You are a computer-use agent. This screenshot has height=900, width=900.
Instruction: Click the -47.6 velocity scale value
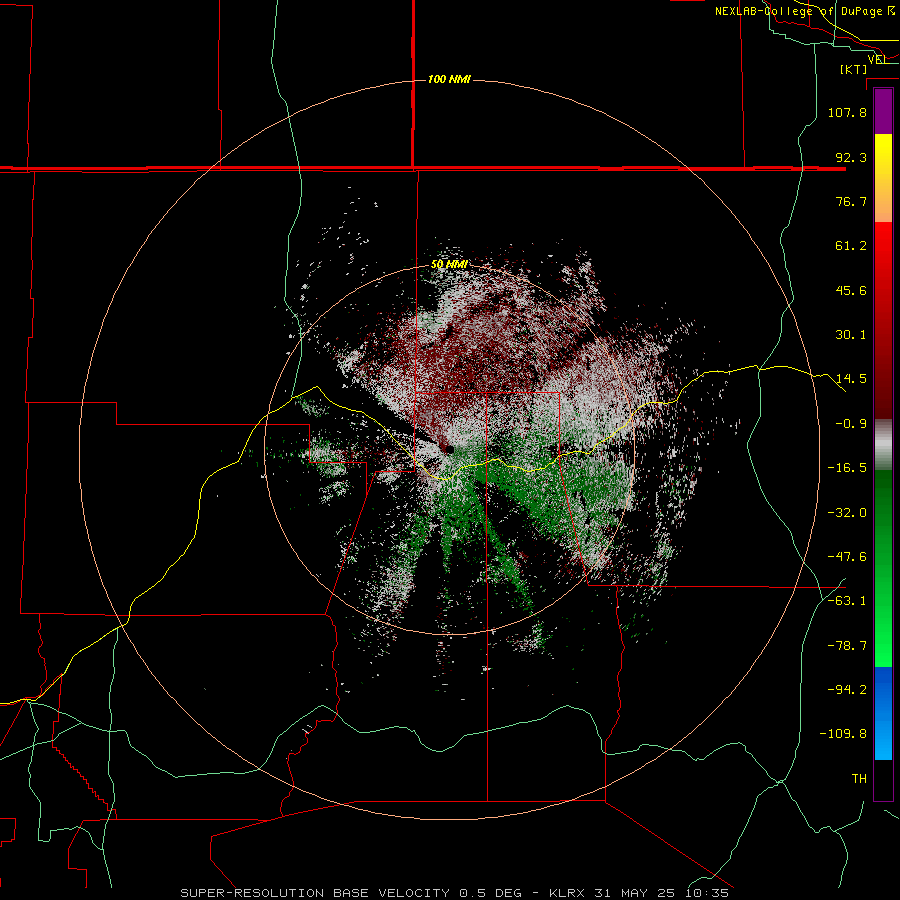point(847,557)
